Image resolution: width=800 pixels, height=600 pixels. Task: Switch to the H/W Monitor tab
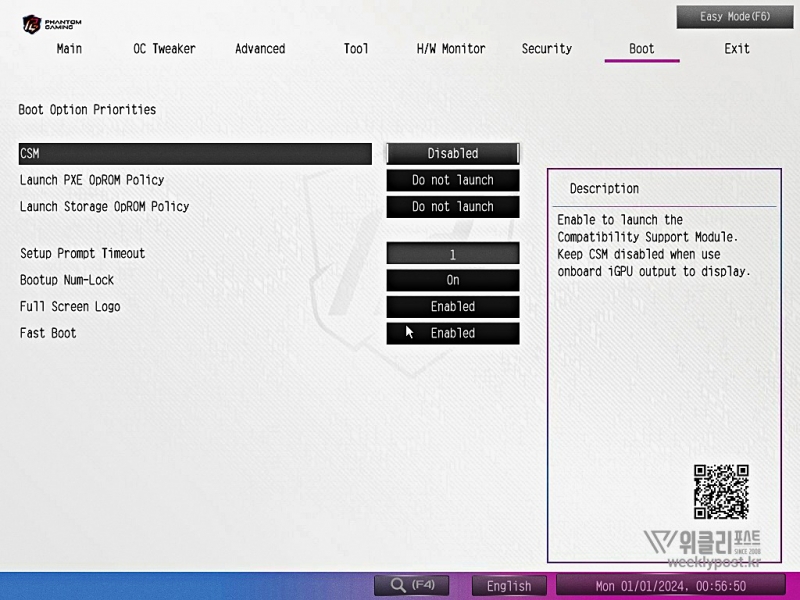pyautogui.click(x=451, y=48)
